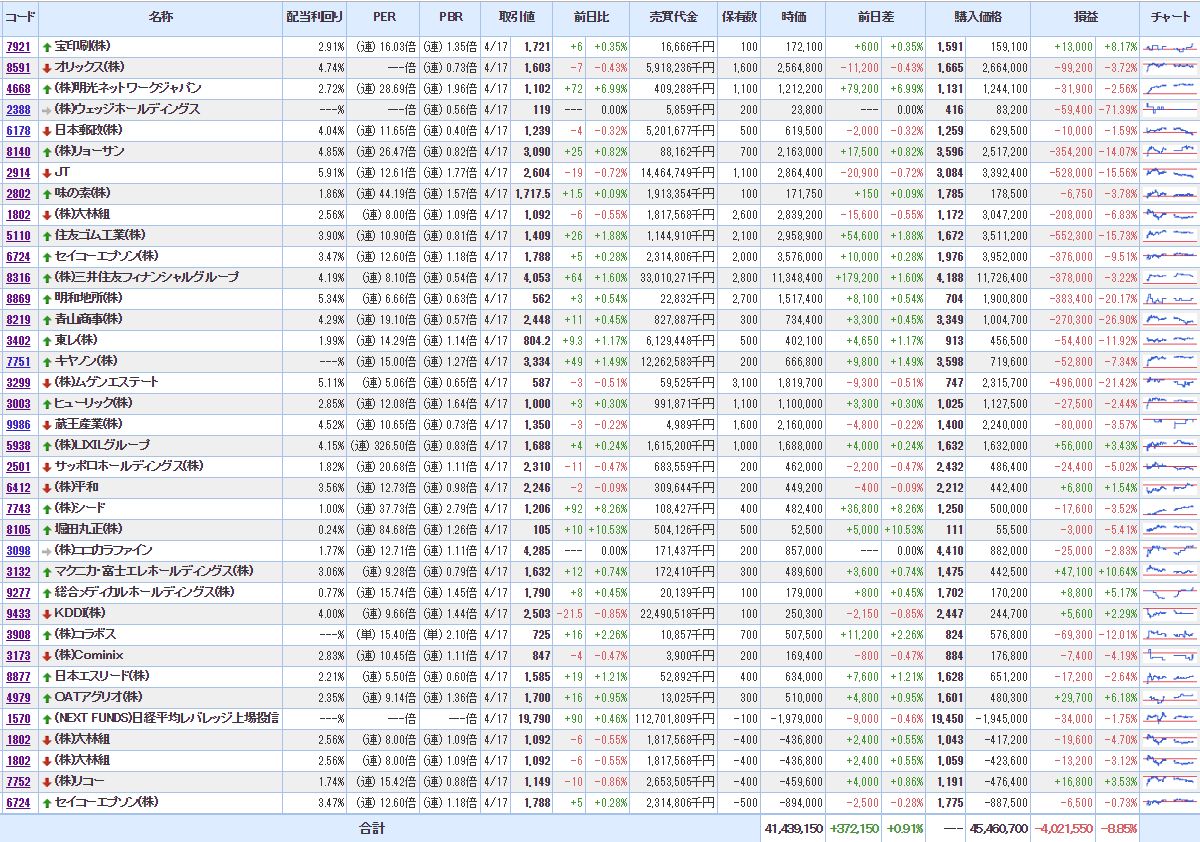Click the red down arrow beside (株)リコー

47,782
